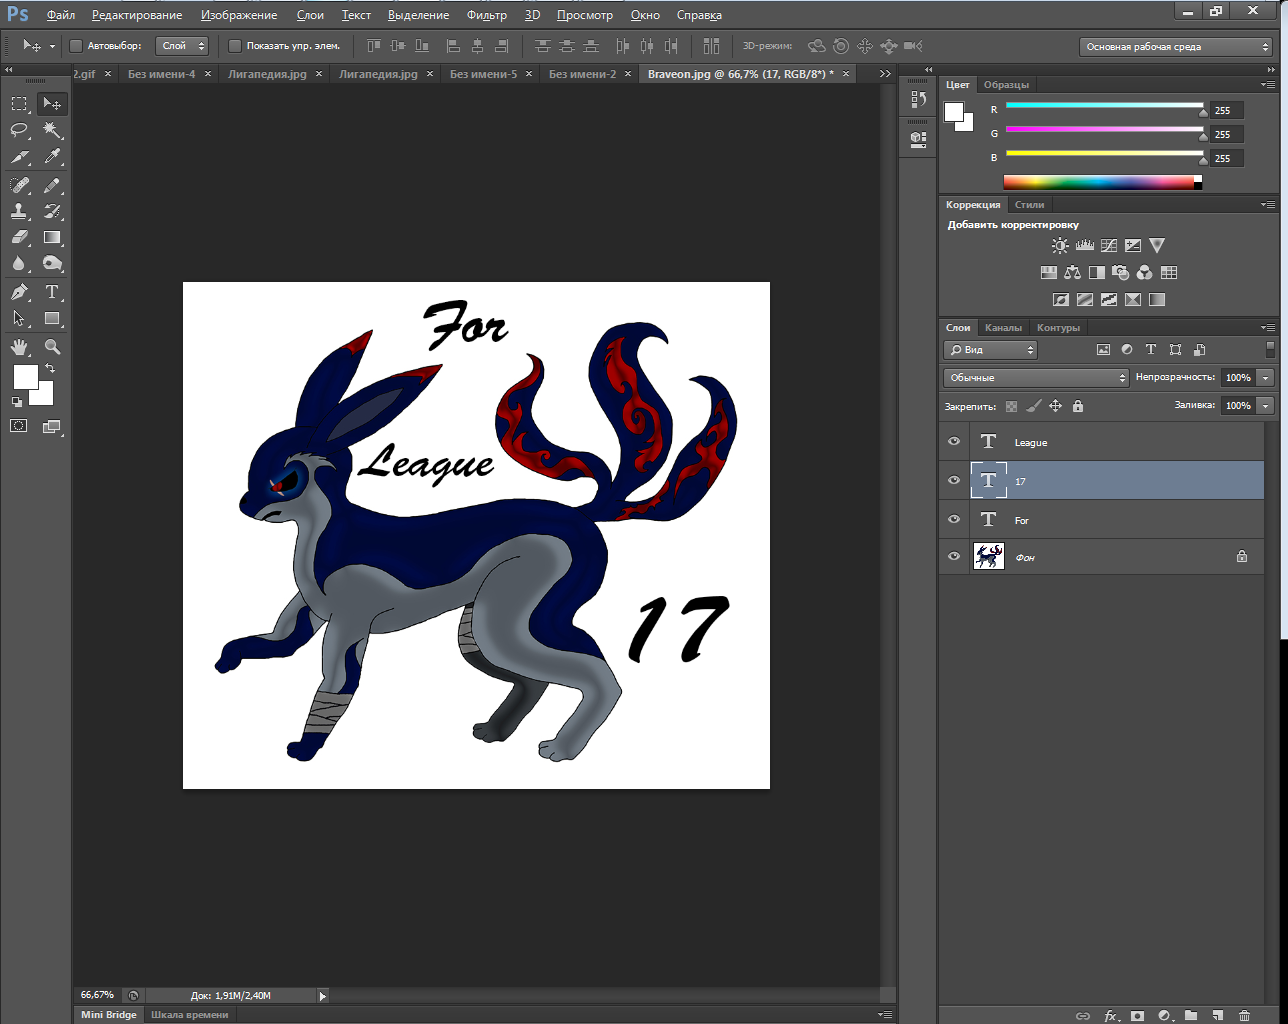Switch to the Каналы tab
The image size is (1288, 1024).
click(x=1003, y=328)
